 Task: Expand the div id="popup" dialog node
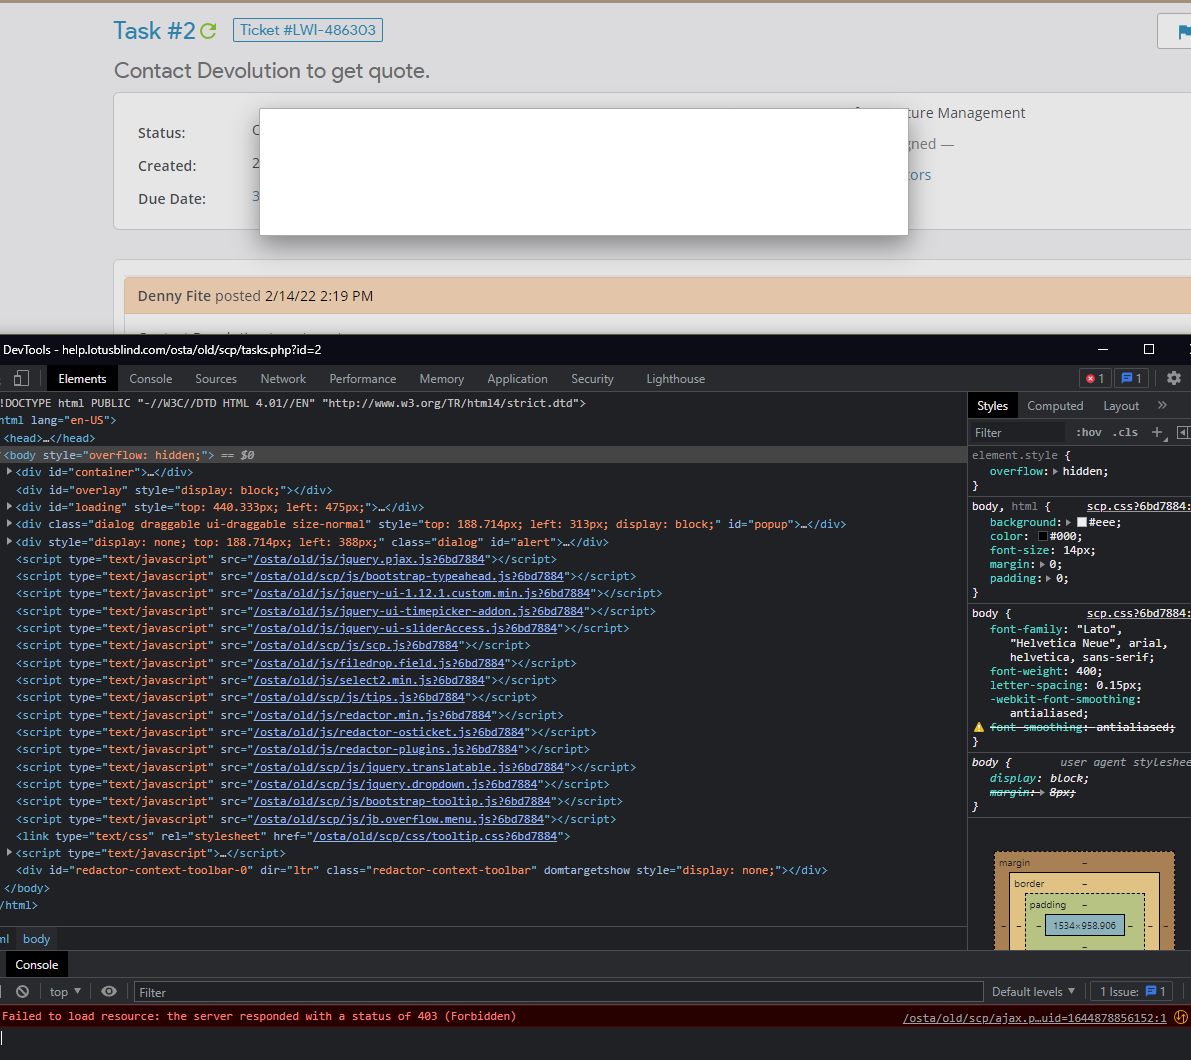point(9,524)
